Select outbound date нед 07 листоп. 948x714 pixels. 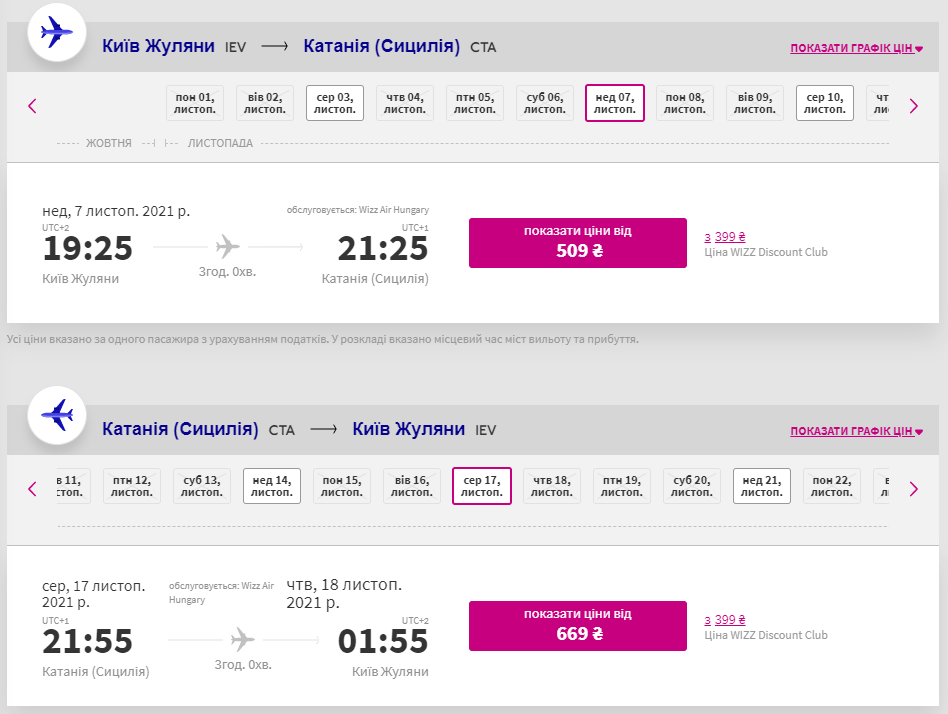(x=614, y=103)
